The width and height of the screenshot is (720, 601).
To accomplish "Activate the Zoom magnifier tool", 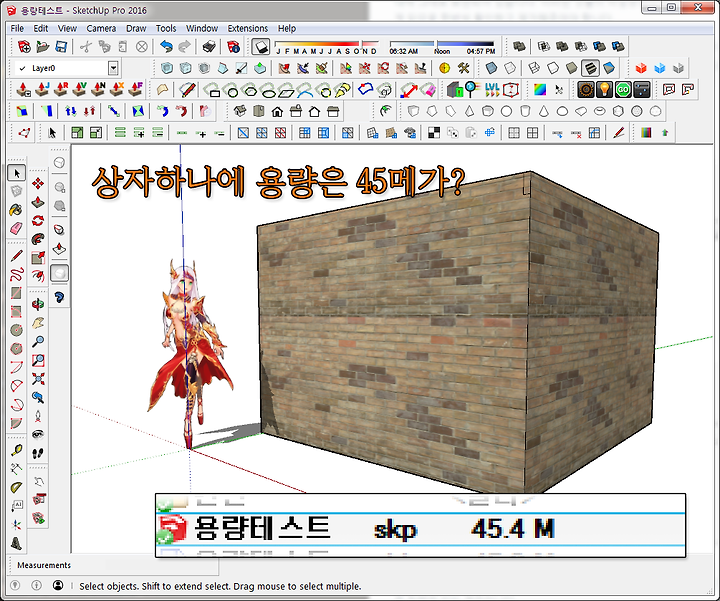I will point(38,341).
